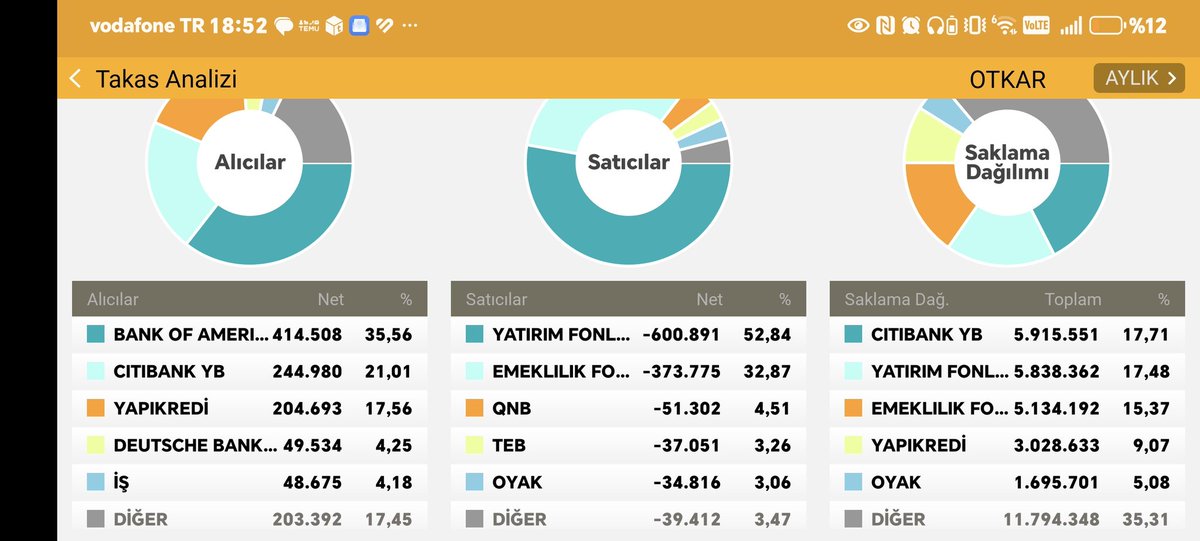1200x541 pixels.
Task: Tap the OTKAR stock symbol
Action: point(1007,80)
